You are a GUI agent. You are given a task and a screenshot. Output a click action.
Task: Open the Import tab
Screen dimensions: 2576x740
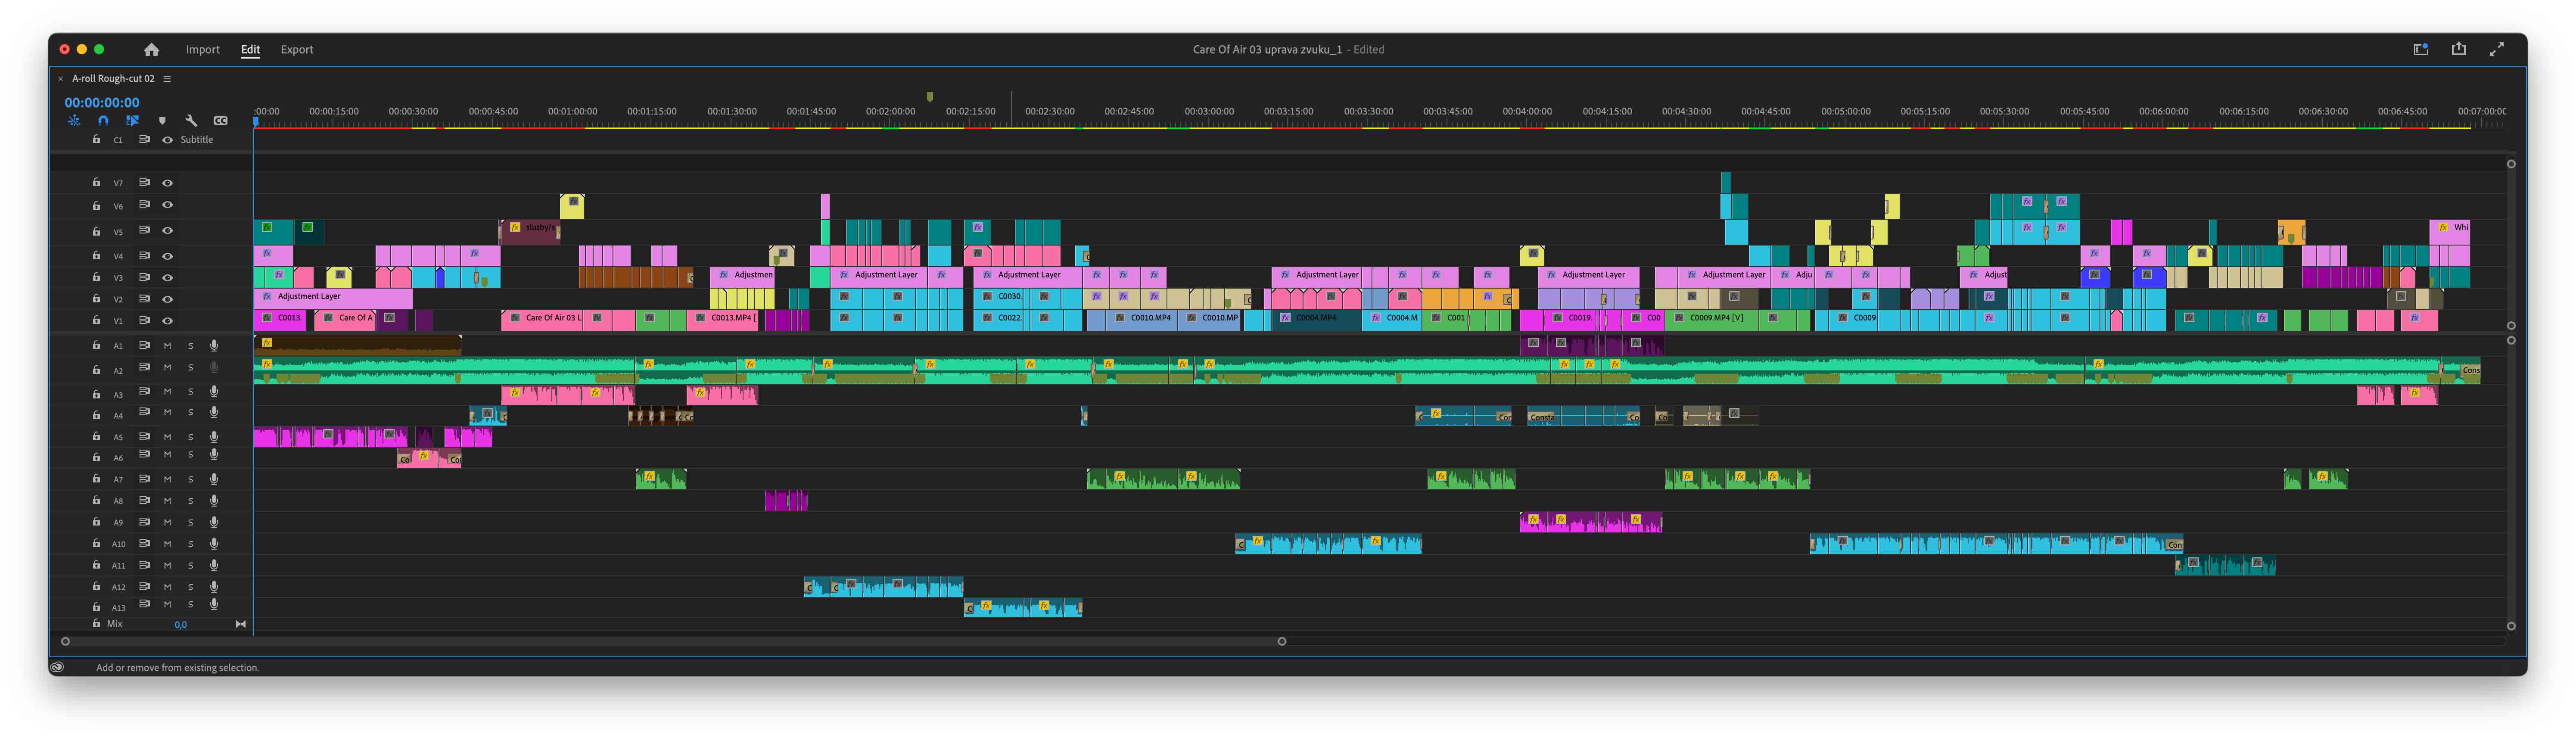tap(203, 49)
